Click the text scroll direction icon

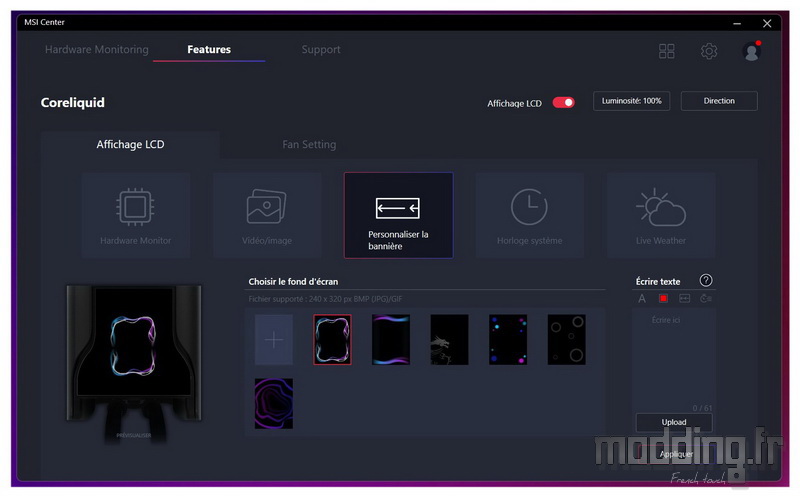(685, 298)
